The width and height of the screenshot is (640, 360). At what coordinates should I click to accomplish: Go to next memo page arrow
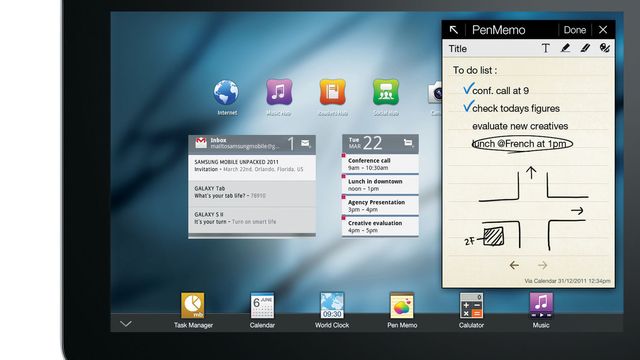coord(542,265)
